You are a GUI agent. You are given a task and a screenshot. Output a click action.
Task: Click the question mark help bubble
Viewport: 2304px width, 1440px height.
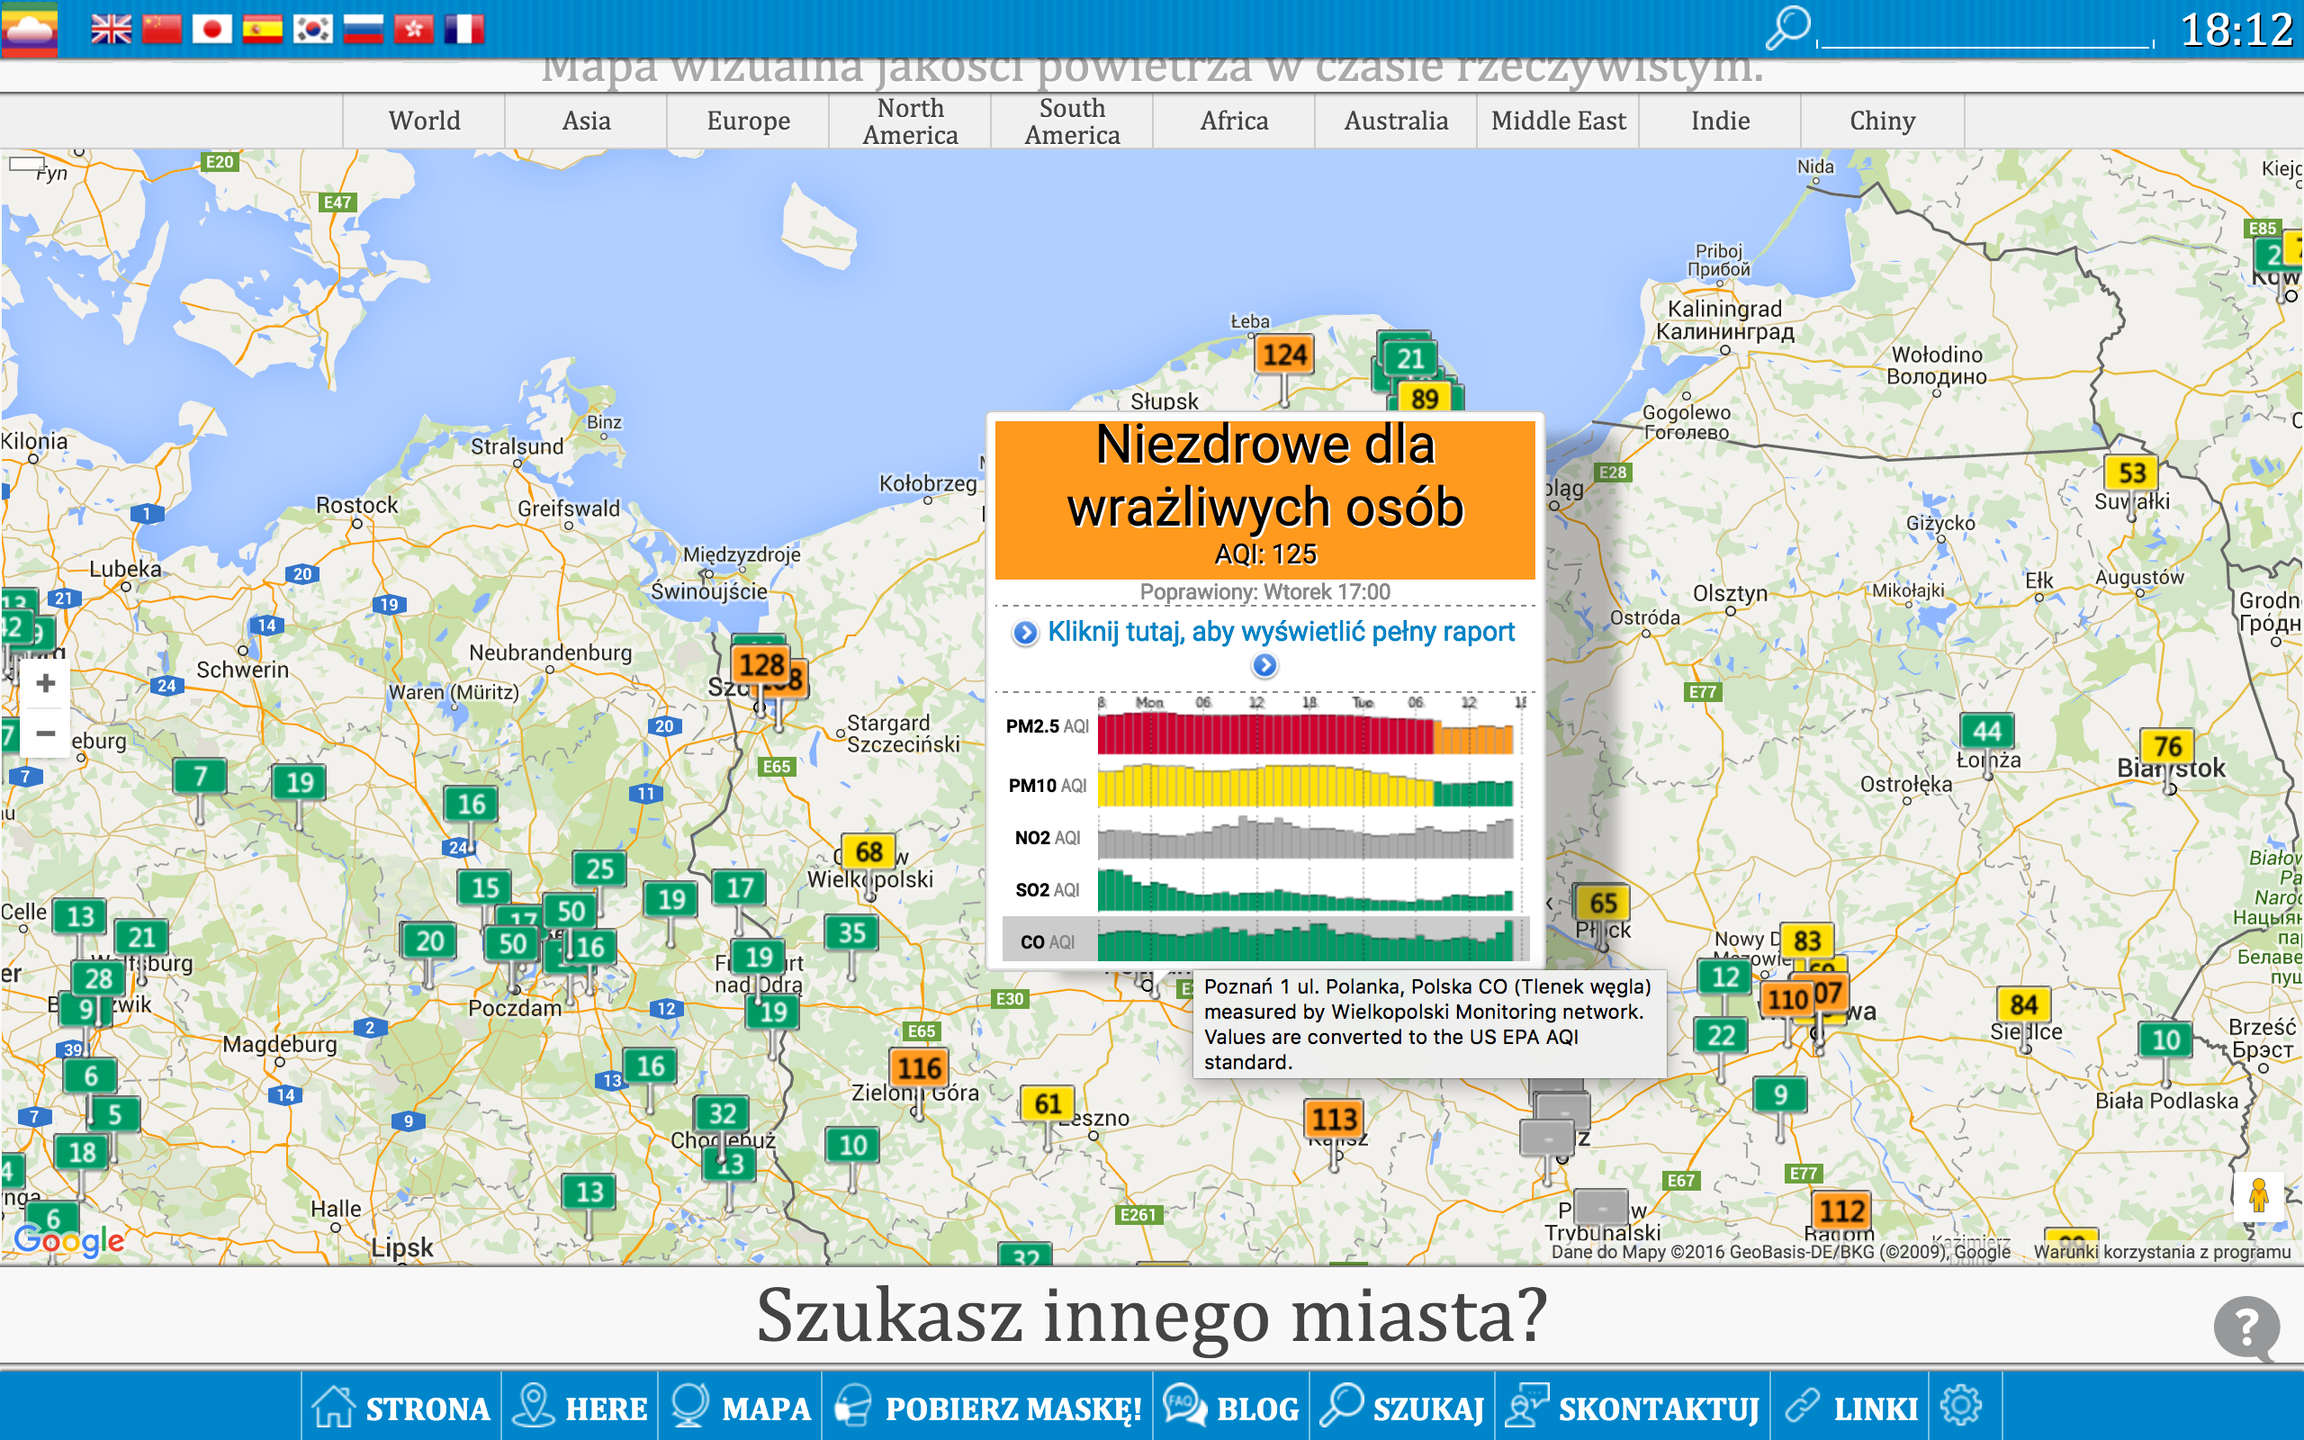click(x=2246, y=1328)
